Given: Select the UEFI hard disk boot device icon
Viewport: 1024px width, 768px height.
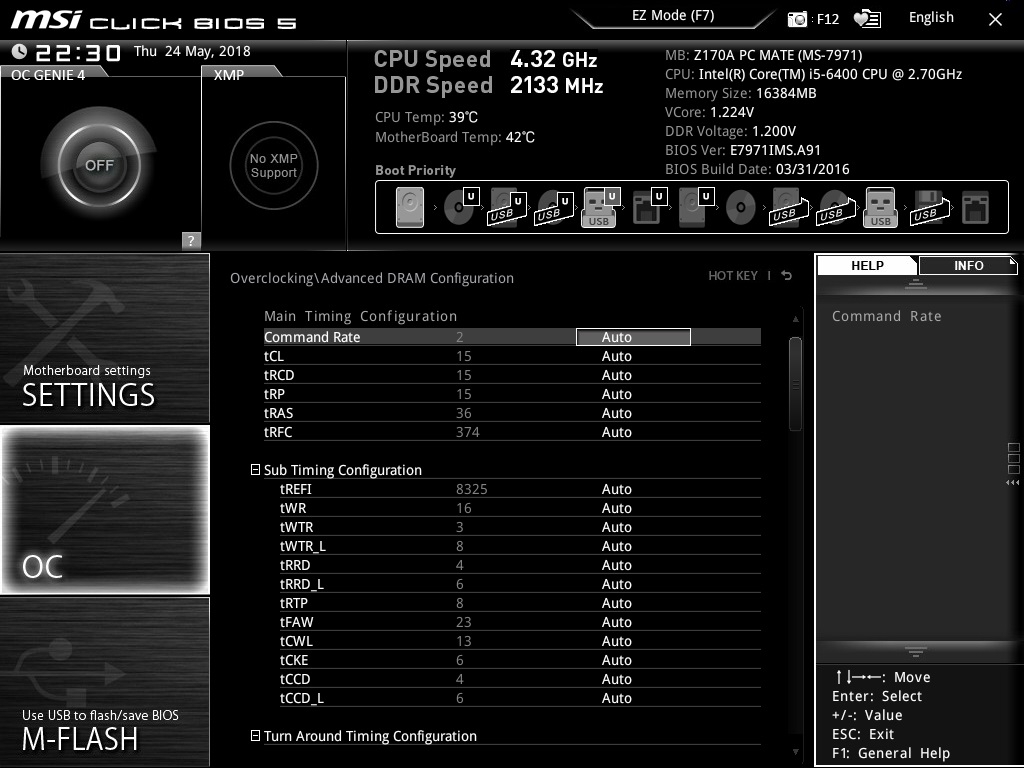Looking at the screenshot, I should 696,207.
